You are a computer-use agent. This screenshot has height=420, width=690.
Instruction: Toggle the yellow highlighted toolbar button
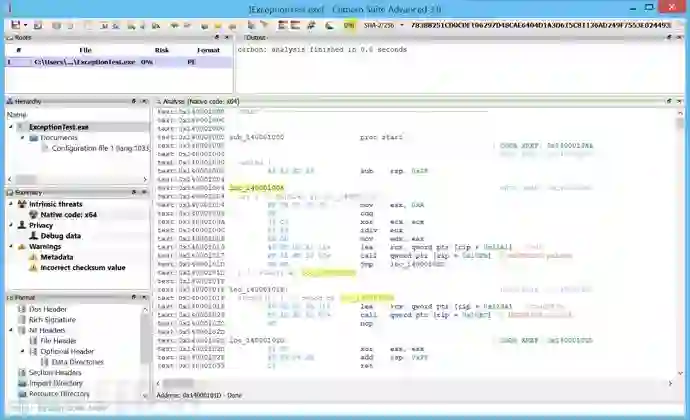pyautogui.click(x=349, y=26)
